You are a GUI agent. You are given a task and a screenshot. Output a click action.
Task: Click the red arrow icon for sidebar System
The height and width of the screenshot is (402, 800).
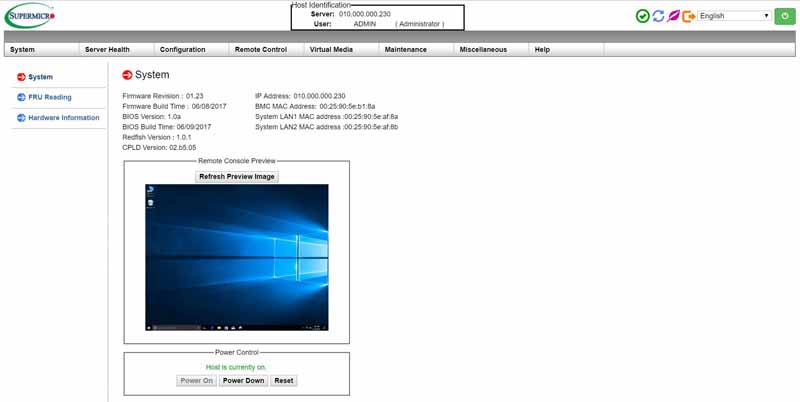point(21,77)
